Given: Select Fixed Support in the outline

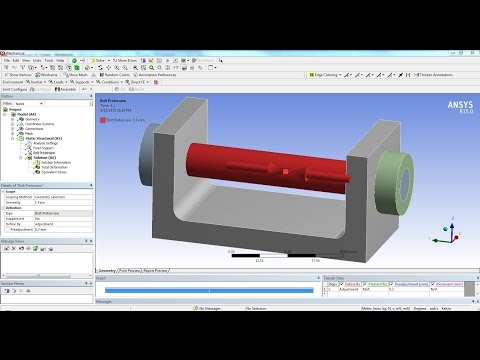Looking at the screenshot, I should 43,148.
